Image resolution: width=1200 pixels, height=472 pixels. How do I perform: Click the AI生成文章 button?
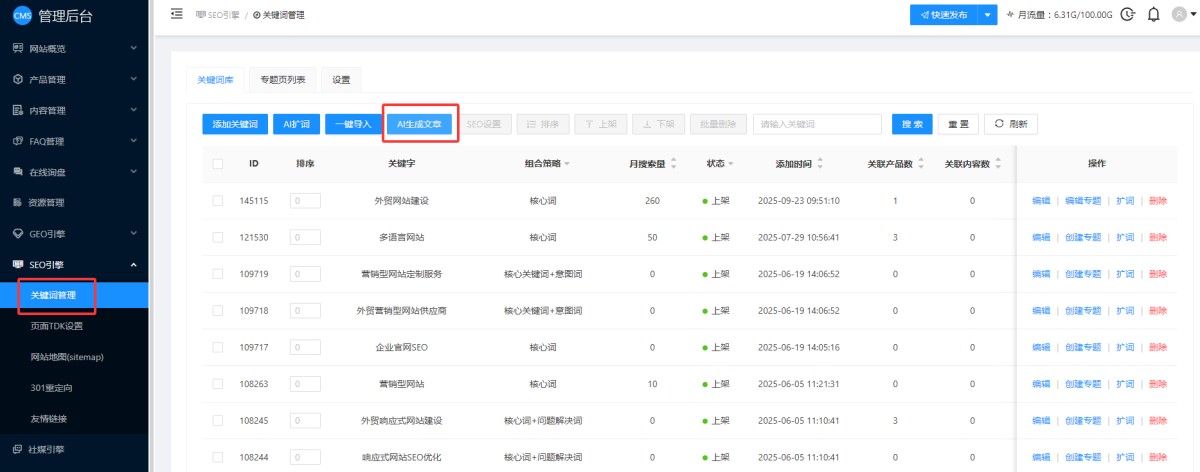pyautogui.click(x=420, y=124)
